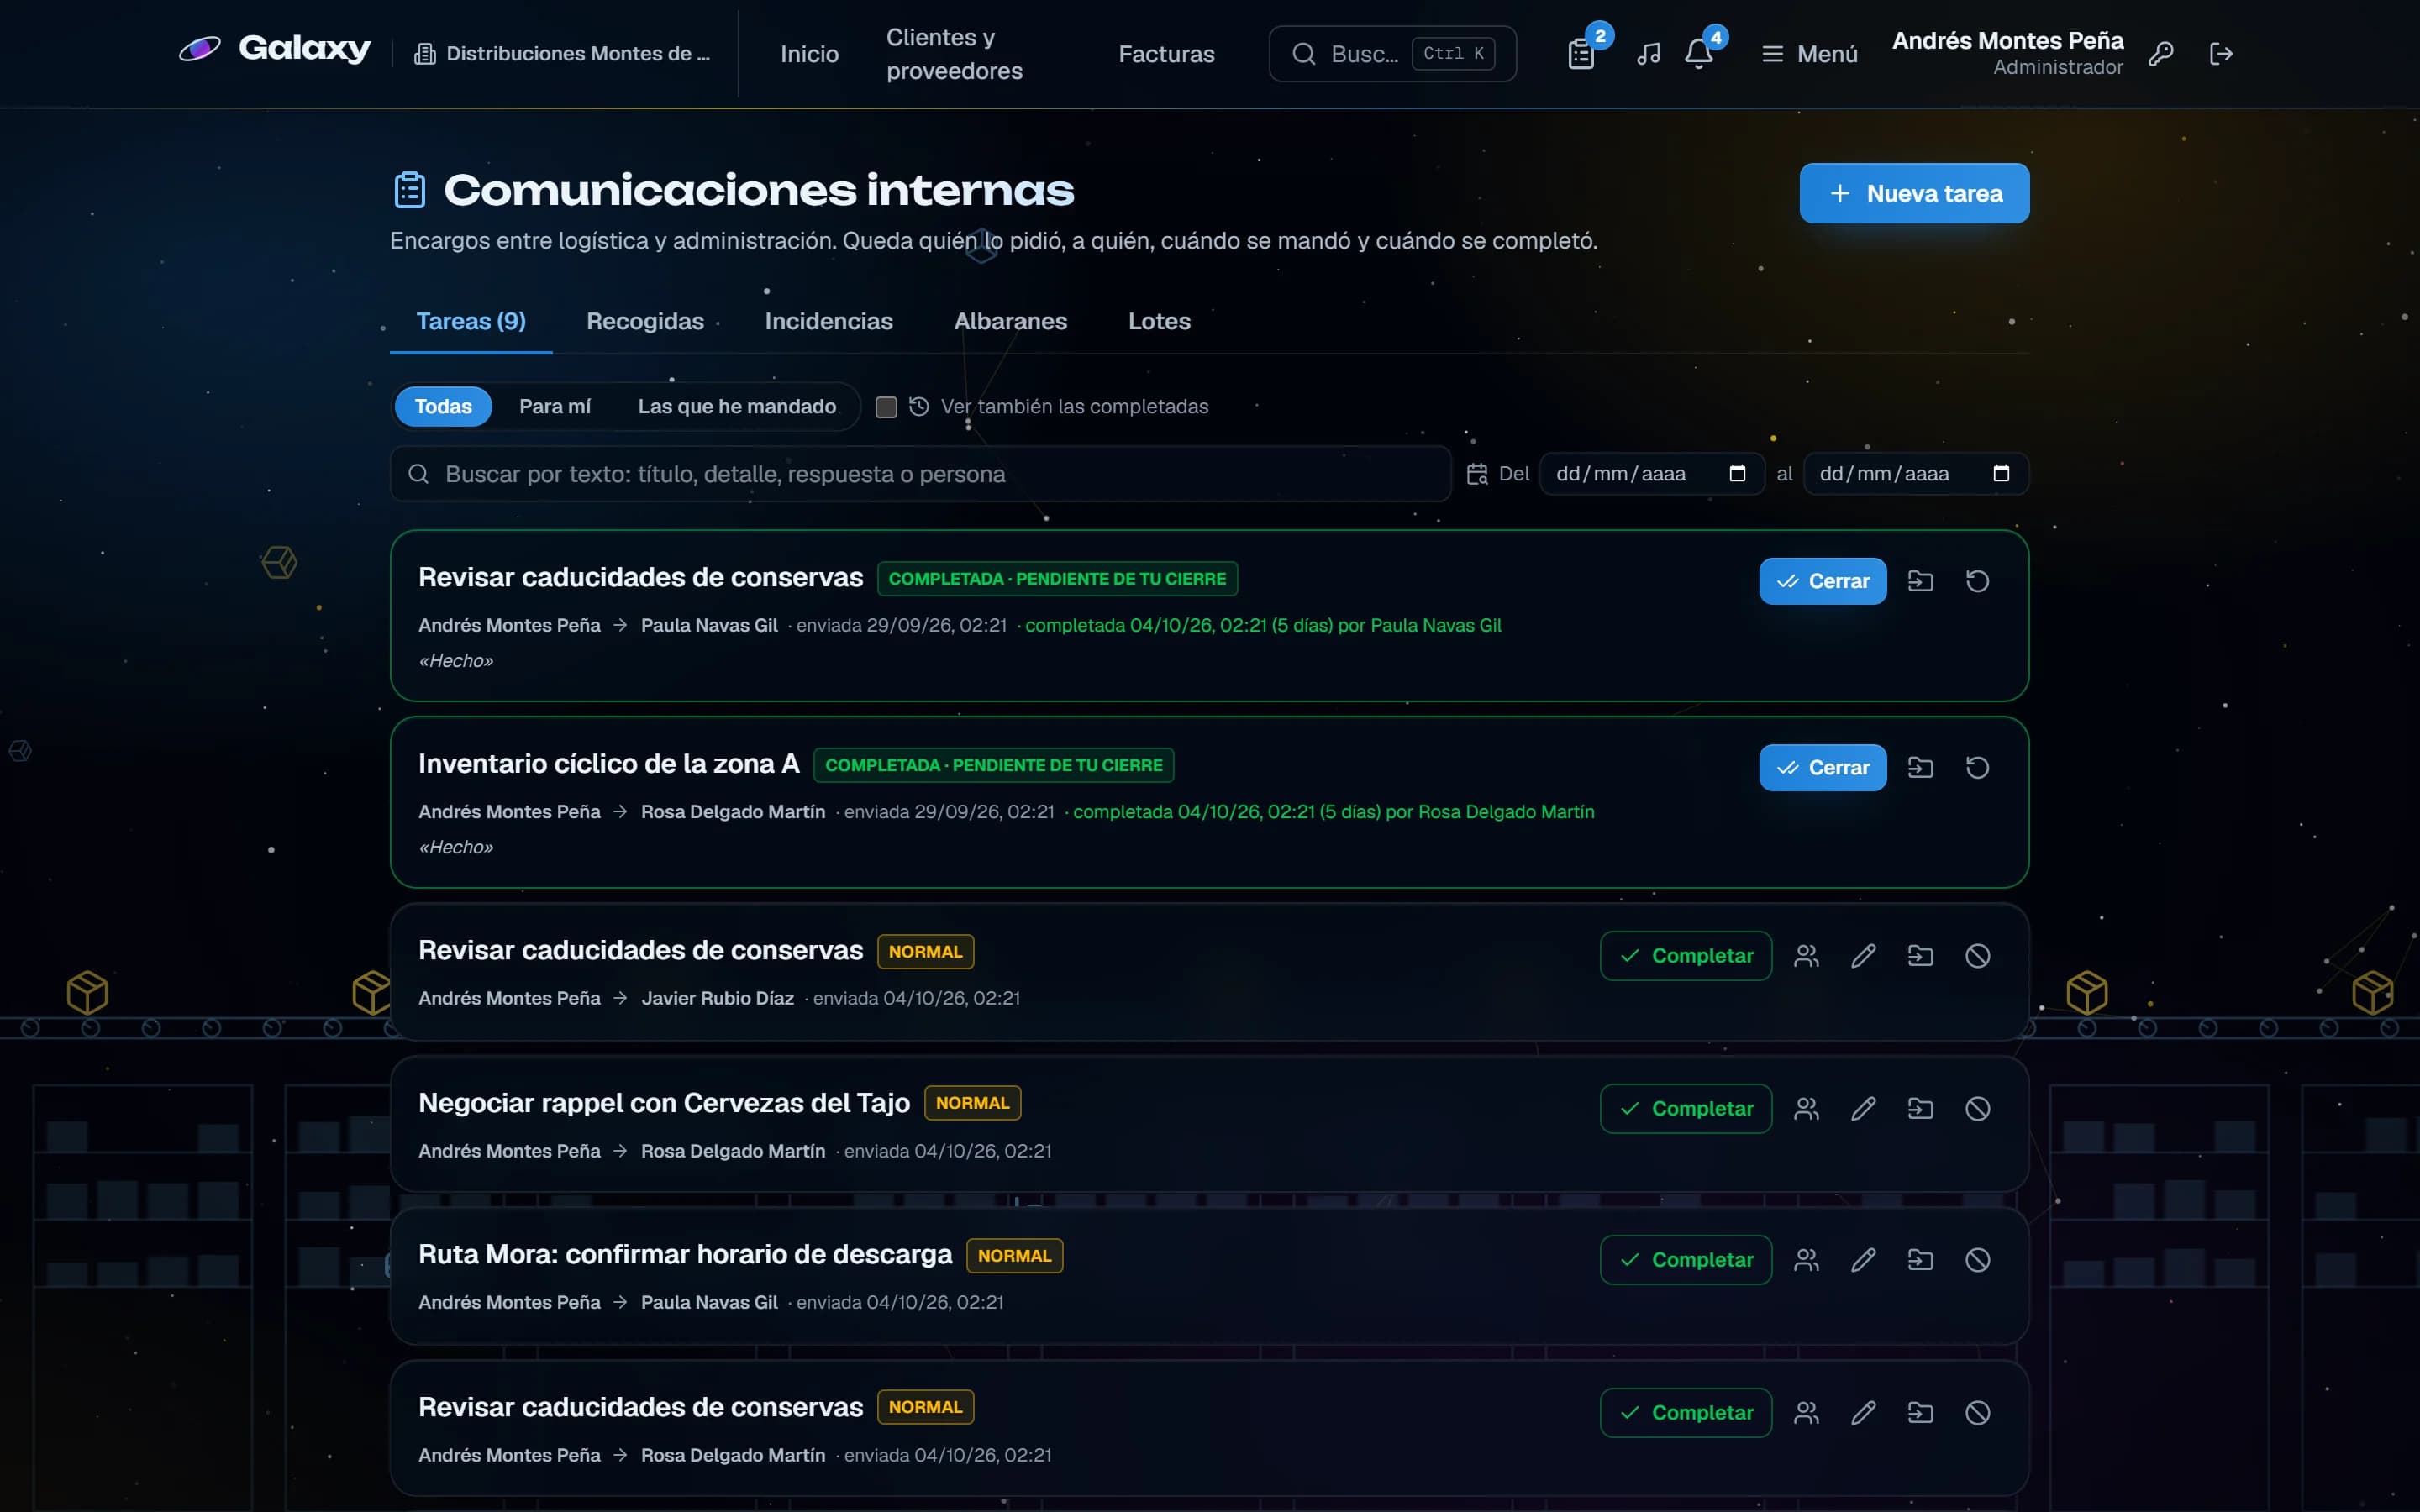The height and width of the screenshot is (1512, 2420).
Task: Click the Nueva tarea button
Action: tap(1914, 193)
